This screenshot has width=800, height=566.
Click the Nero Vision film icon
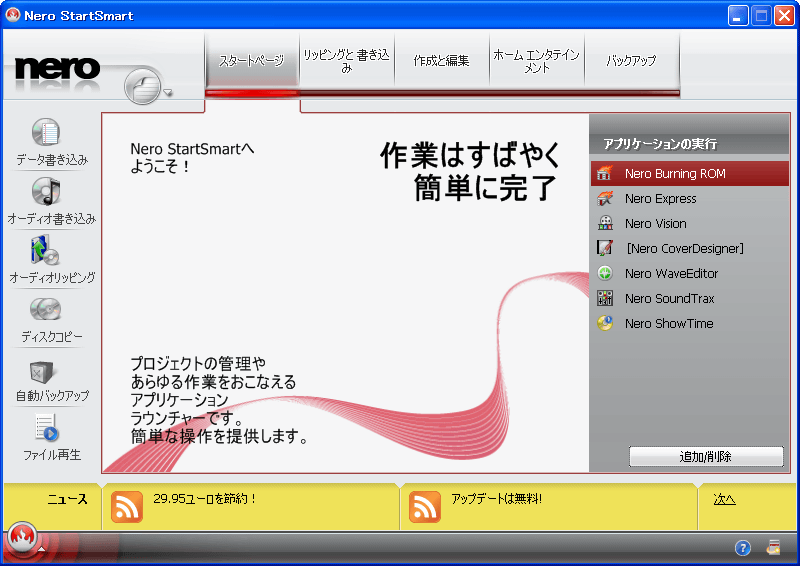point(605,224)
